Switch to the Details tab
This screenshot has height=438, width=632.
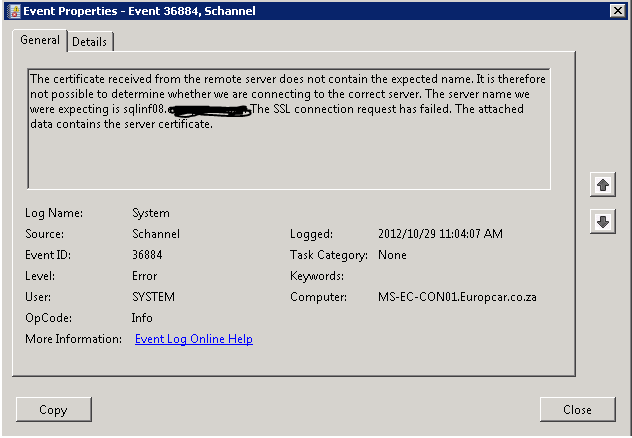pyautogui.click(x=90, y=41)
